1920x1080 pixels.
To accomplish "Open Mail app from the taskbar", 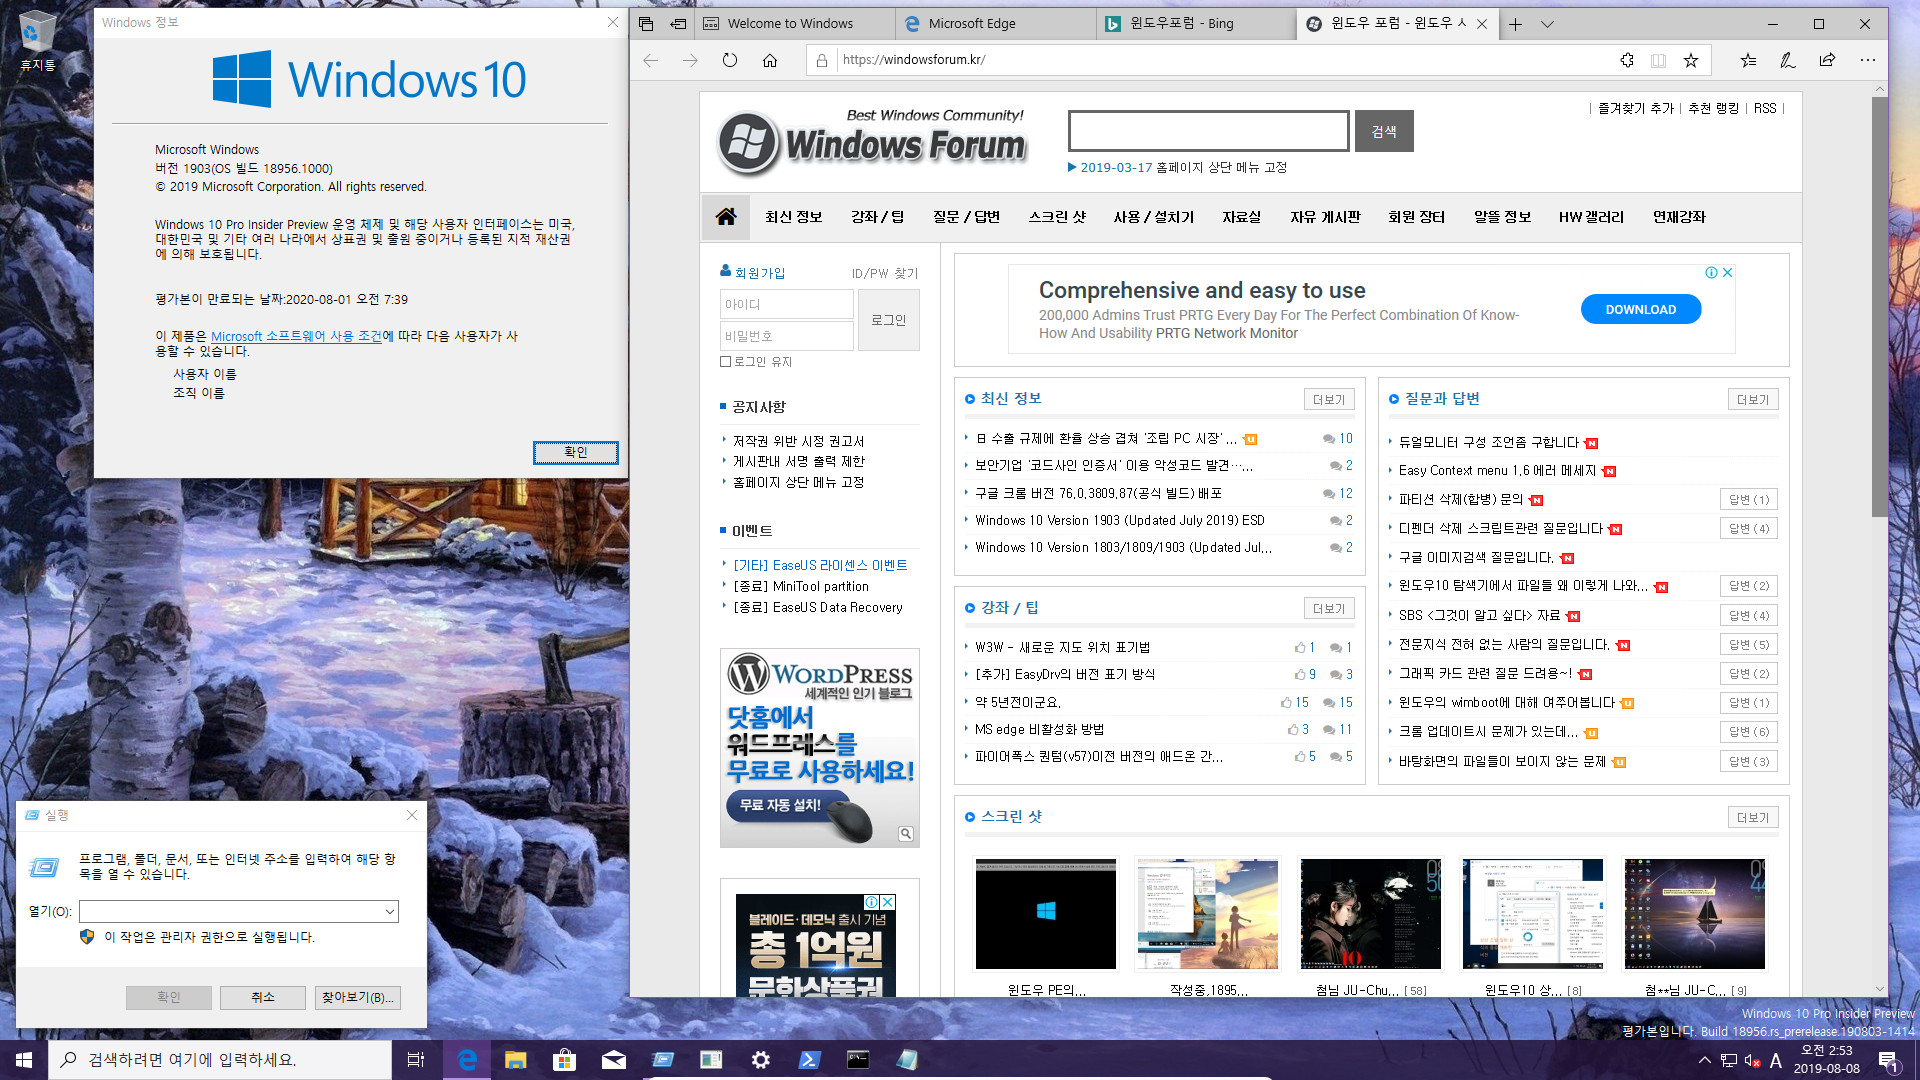I will pos(614,1060).
